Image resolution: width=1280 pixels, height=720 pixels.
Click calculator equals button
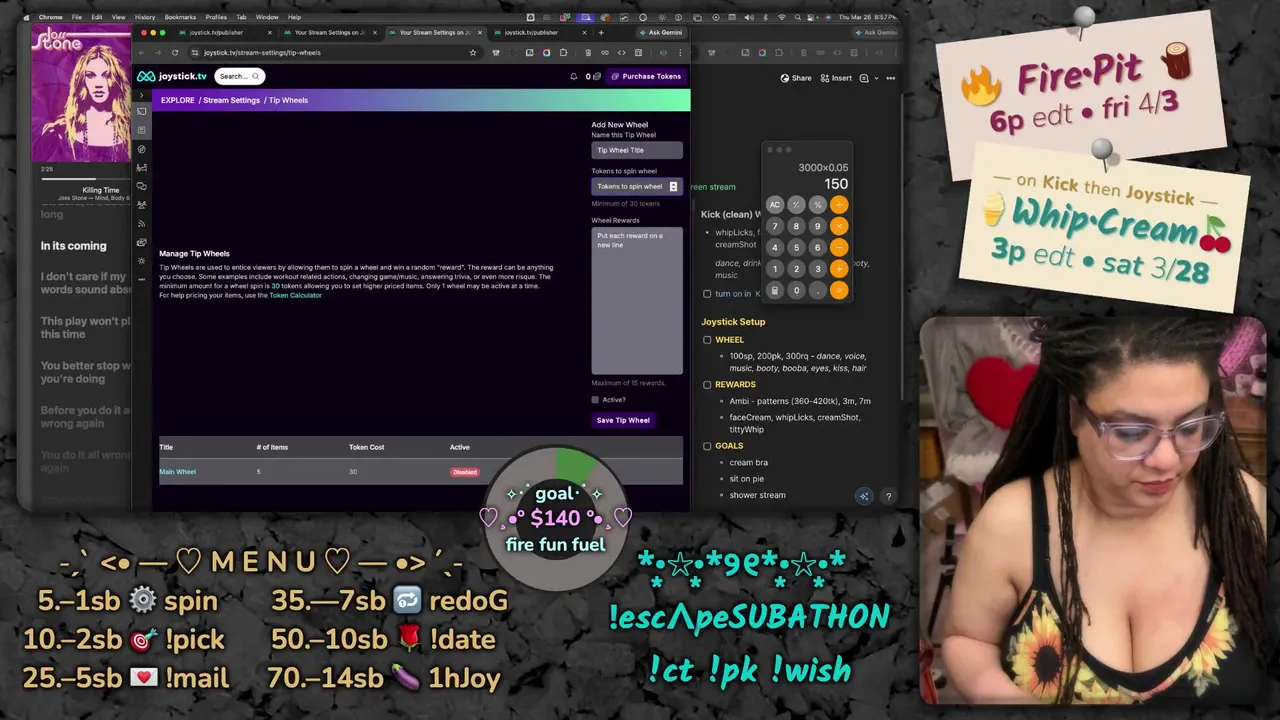click(839, 290)
